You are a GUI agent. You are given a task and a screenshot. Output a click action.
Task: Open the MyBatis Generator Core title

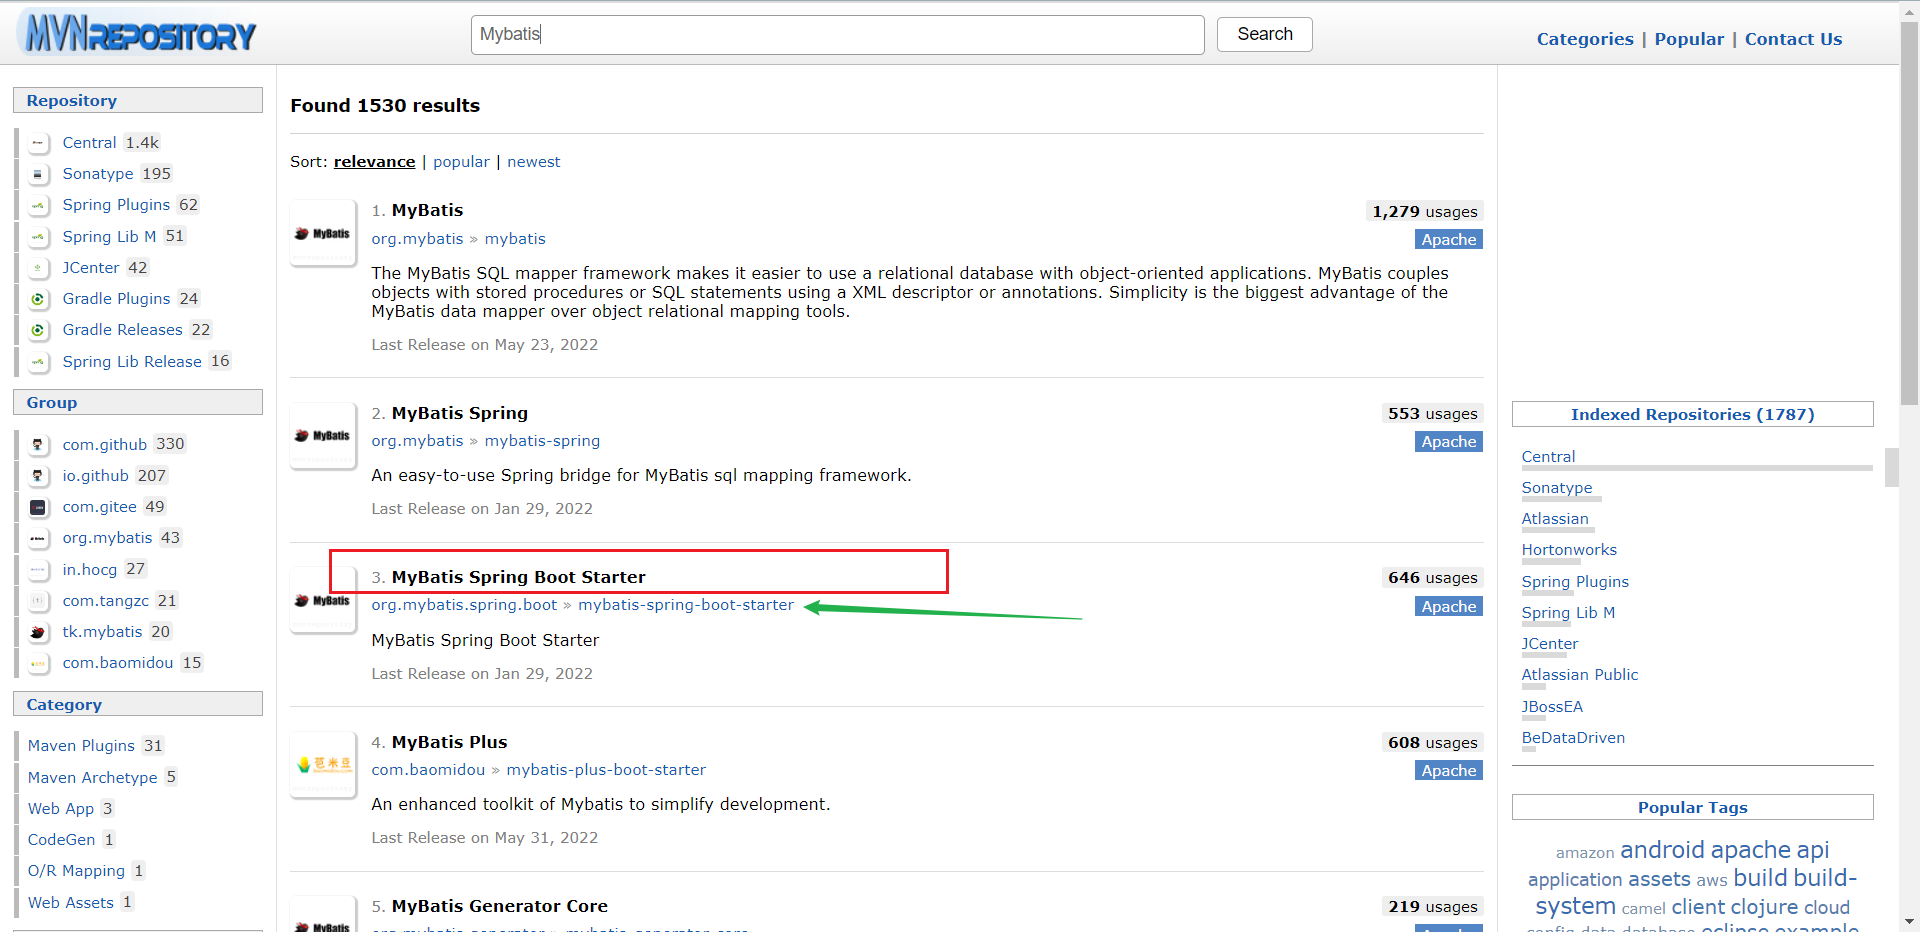pyautogui.click(x=499, y=906)
